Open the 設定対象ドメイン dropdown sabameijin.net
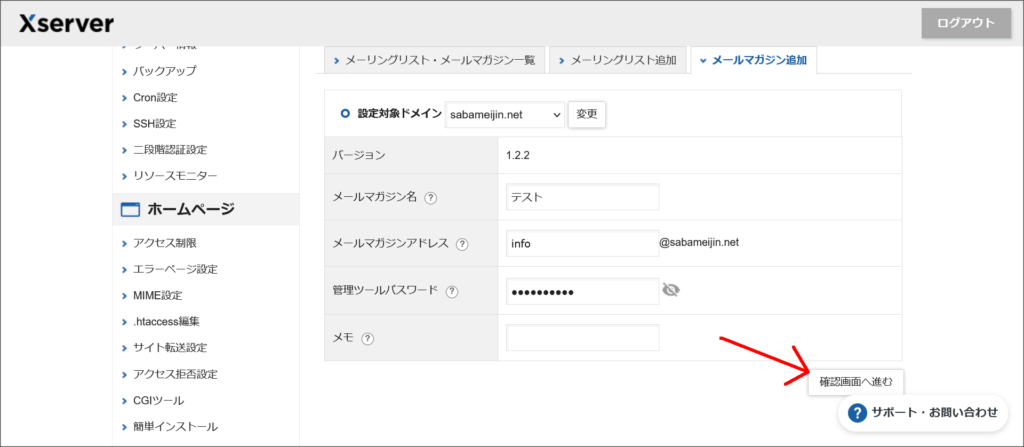 click(x=505, y=114)
